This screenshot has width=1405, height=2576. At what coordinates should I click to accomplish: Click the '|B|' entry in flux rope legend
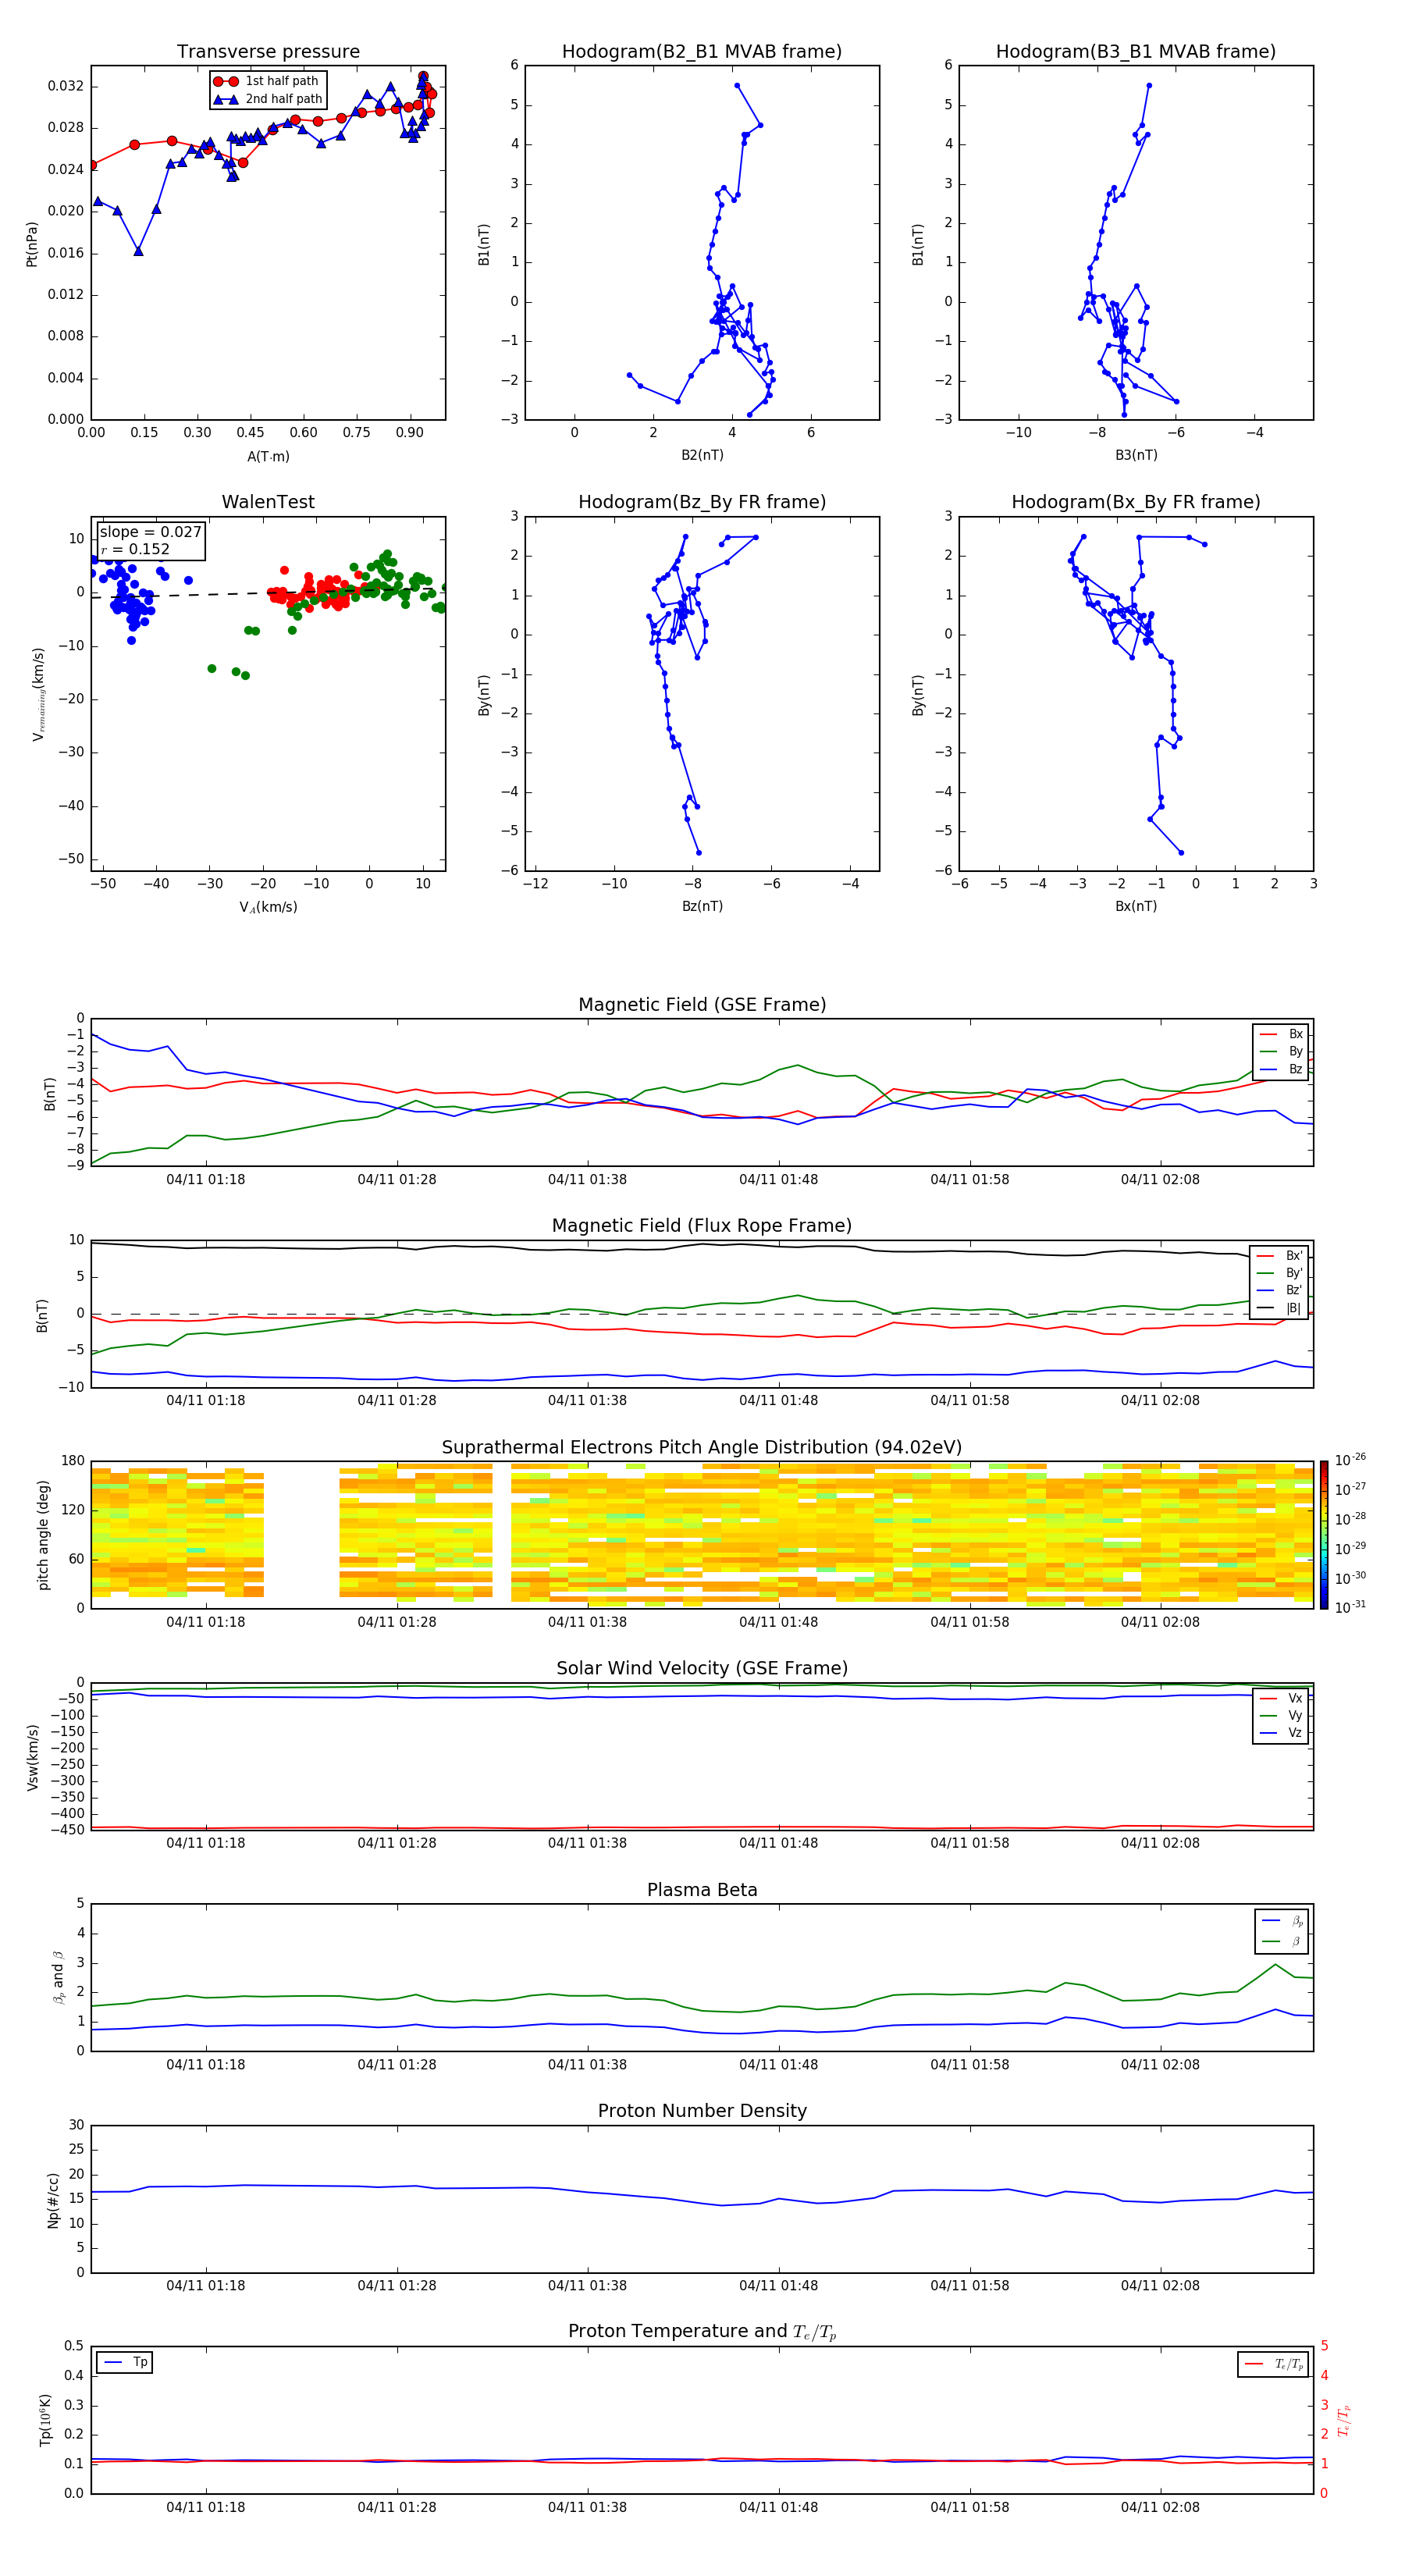[x=1280, y=1308]
